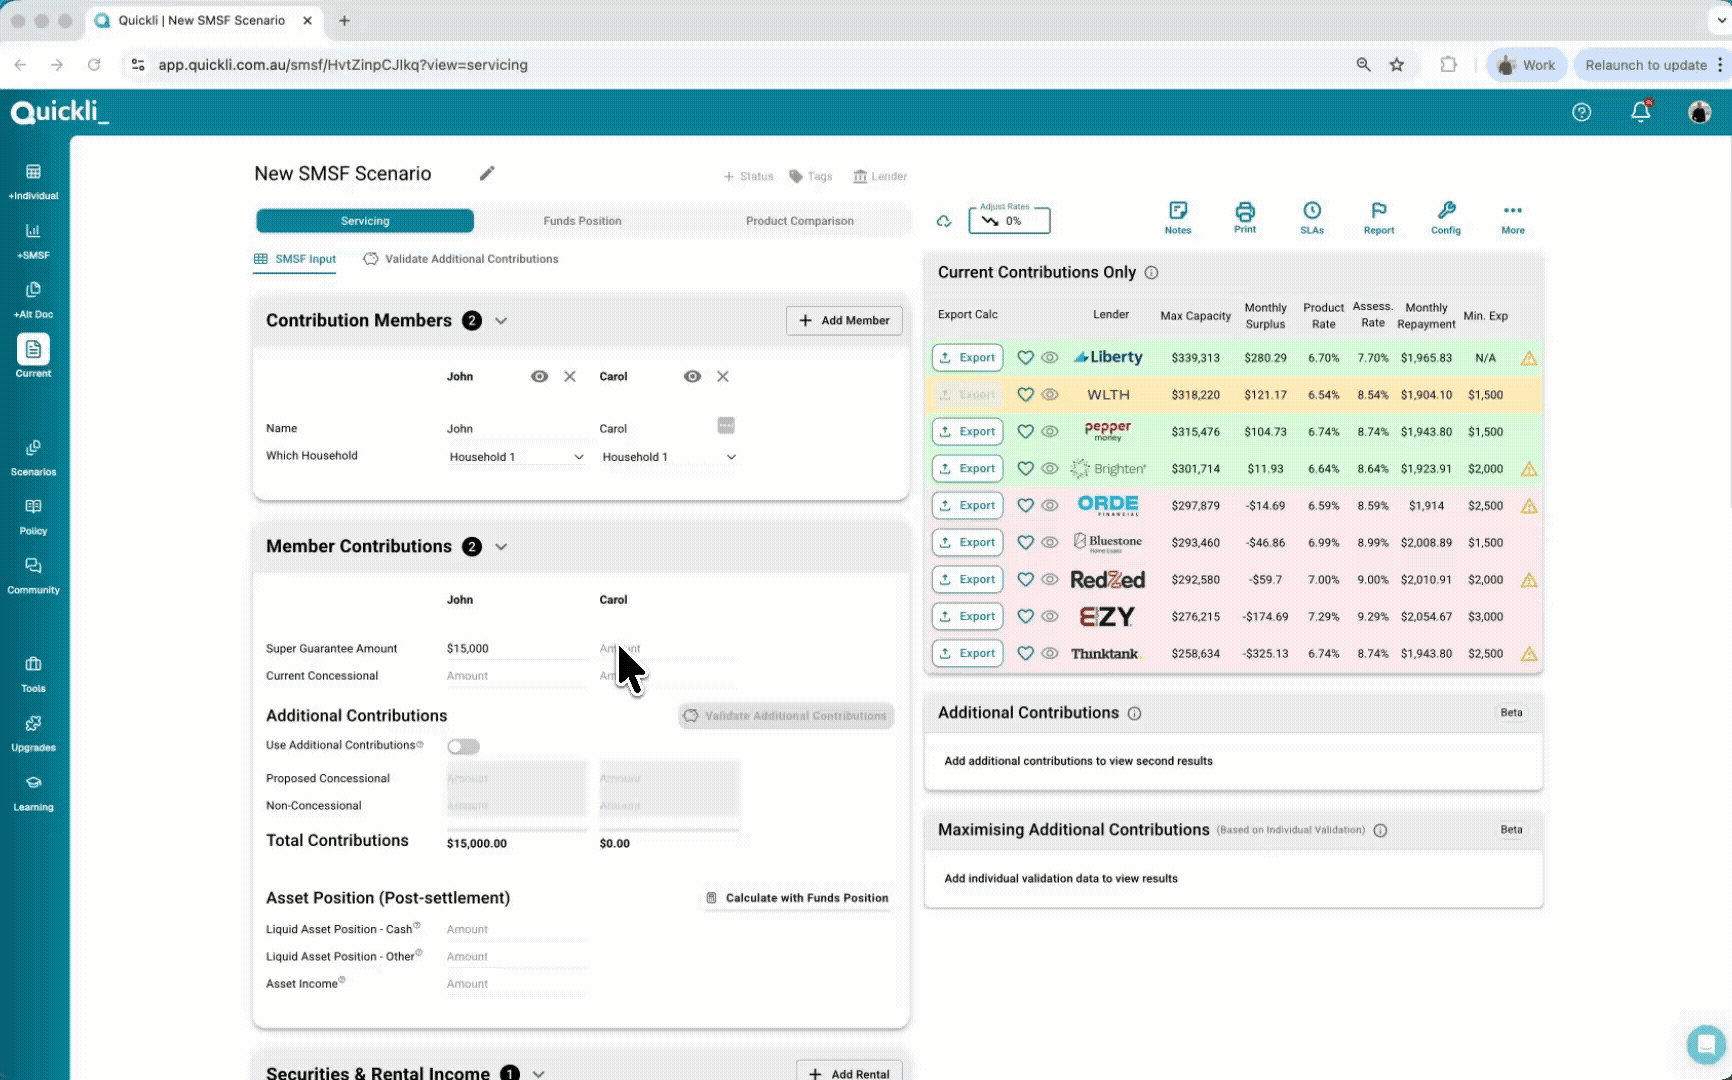Favourite the Liberty lender result

tap(1025, 357)
